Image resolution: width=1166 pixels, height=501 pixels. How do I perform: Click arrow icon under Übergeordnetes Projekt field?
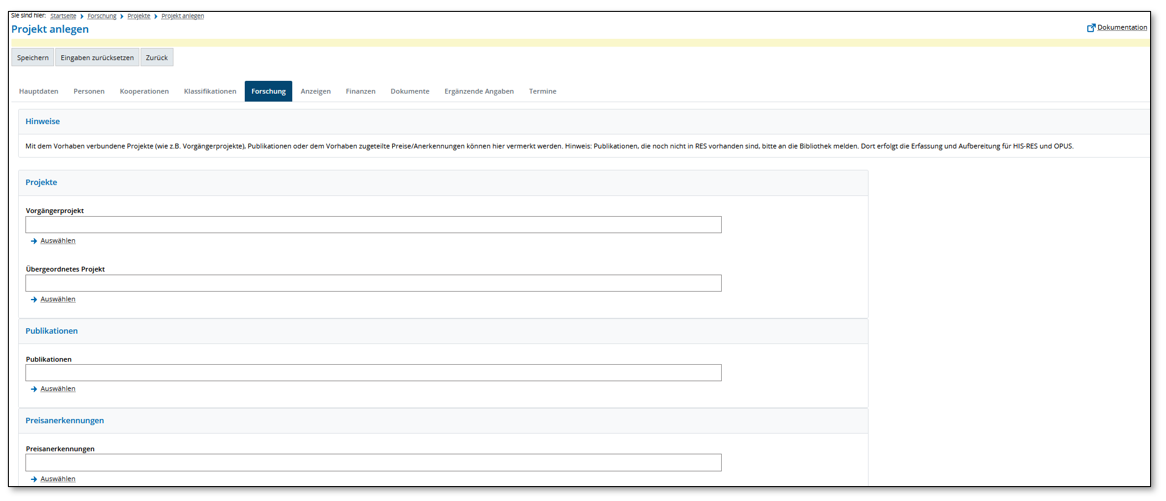(x=34, y=300)
